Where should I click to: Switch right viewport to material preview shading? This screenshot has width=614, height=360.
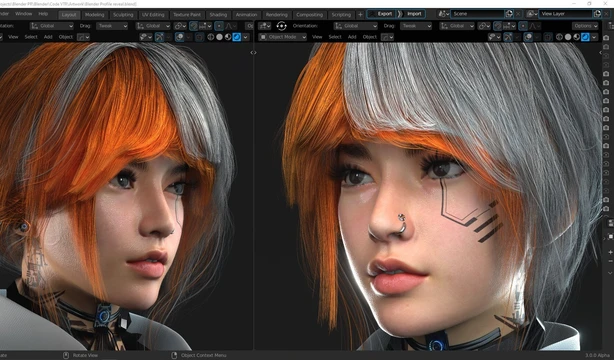576,37
